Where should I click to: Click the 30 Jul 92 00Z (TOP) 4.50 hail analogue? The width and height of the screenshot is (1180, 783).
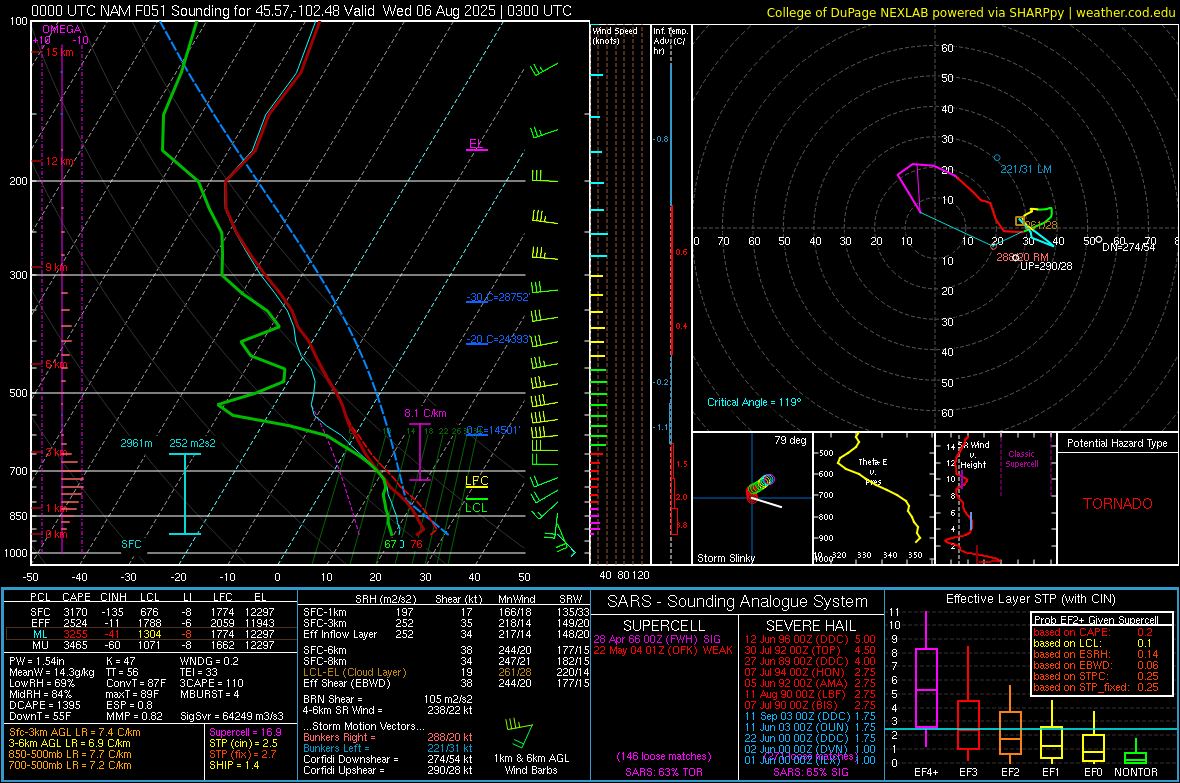coord(810,650)
